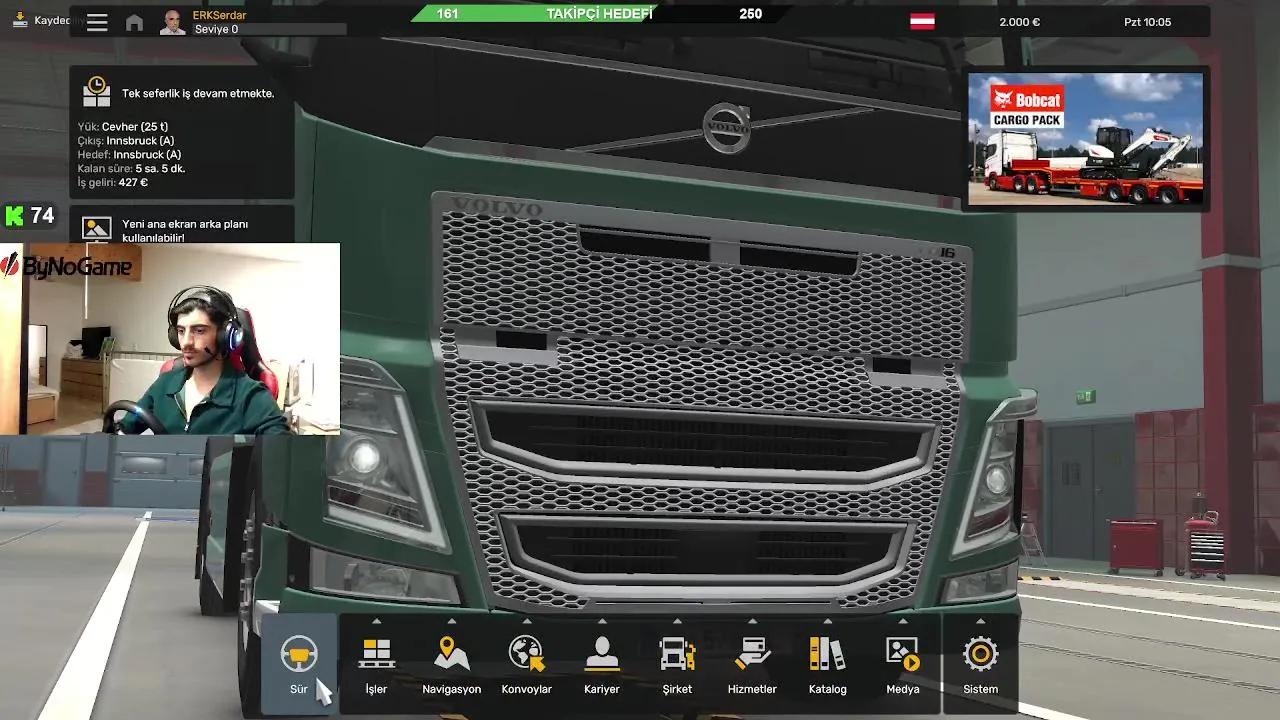The height and width of the screenshot is (720, 1280).
Task: Click the green K overlay badge
Action: (x=15, y=215)
